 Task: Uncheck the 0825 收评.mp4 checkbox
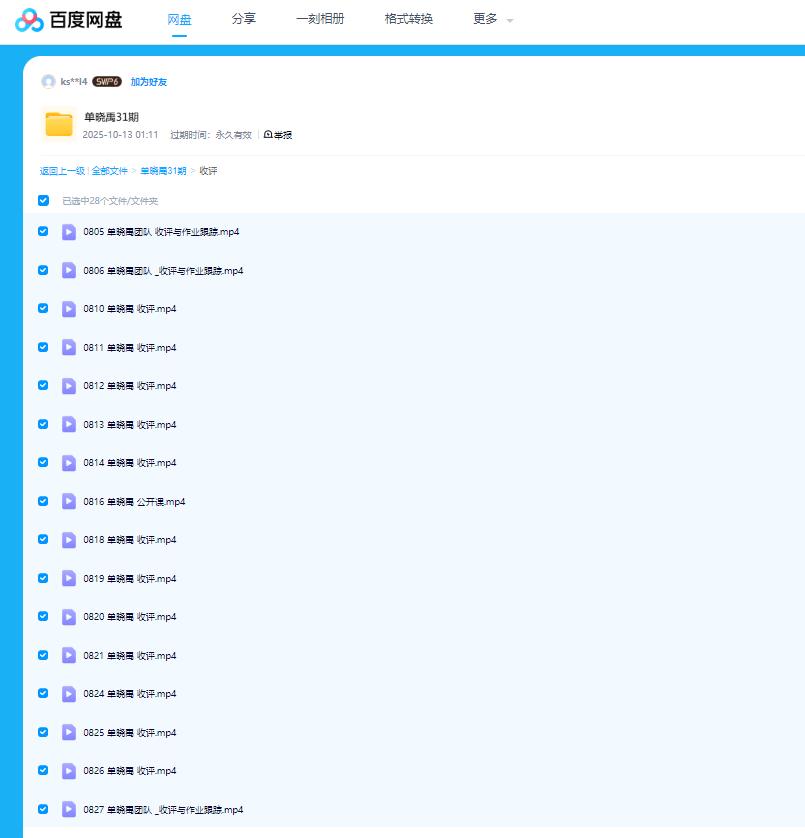[x=43, y=732]
